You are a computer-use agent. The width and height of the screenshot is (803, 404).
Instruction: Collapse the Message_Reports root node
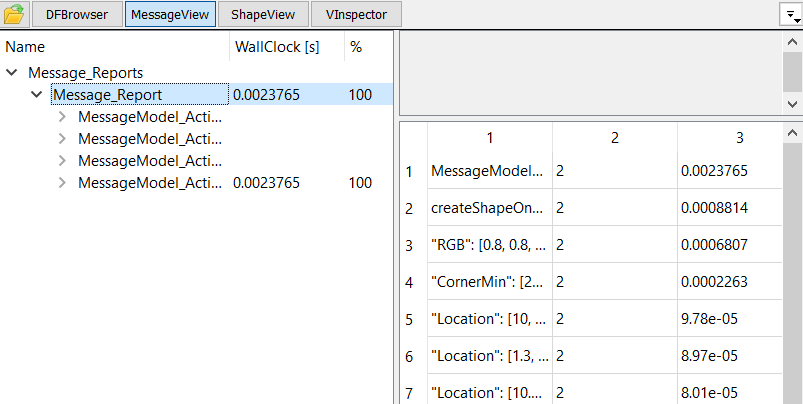pos(13,73)
